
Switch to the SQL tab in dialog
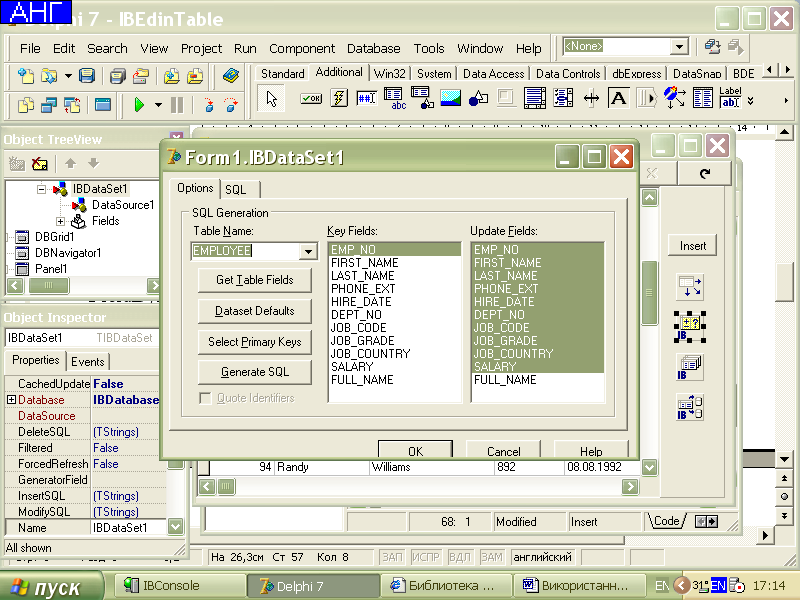coord(236,189)
